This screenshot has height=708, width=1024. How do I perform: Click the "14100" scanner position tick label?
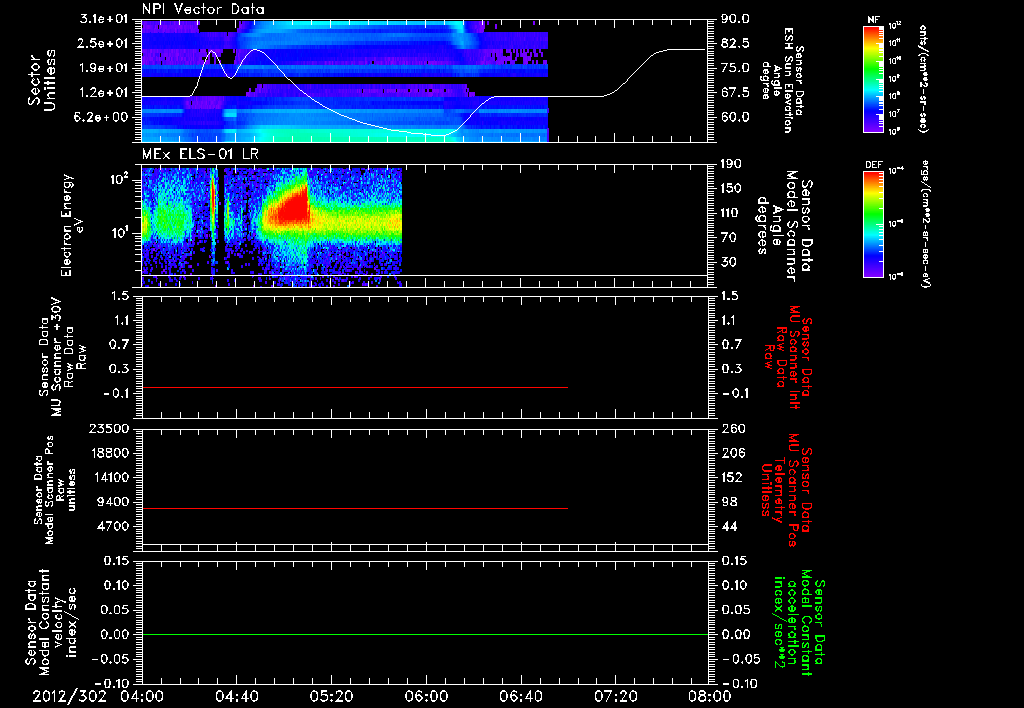pyautogui.click(x=110, y=477)
